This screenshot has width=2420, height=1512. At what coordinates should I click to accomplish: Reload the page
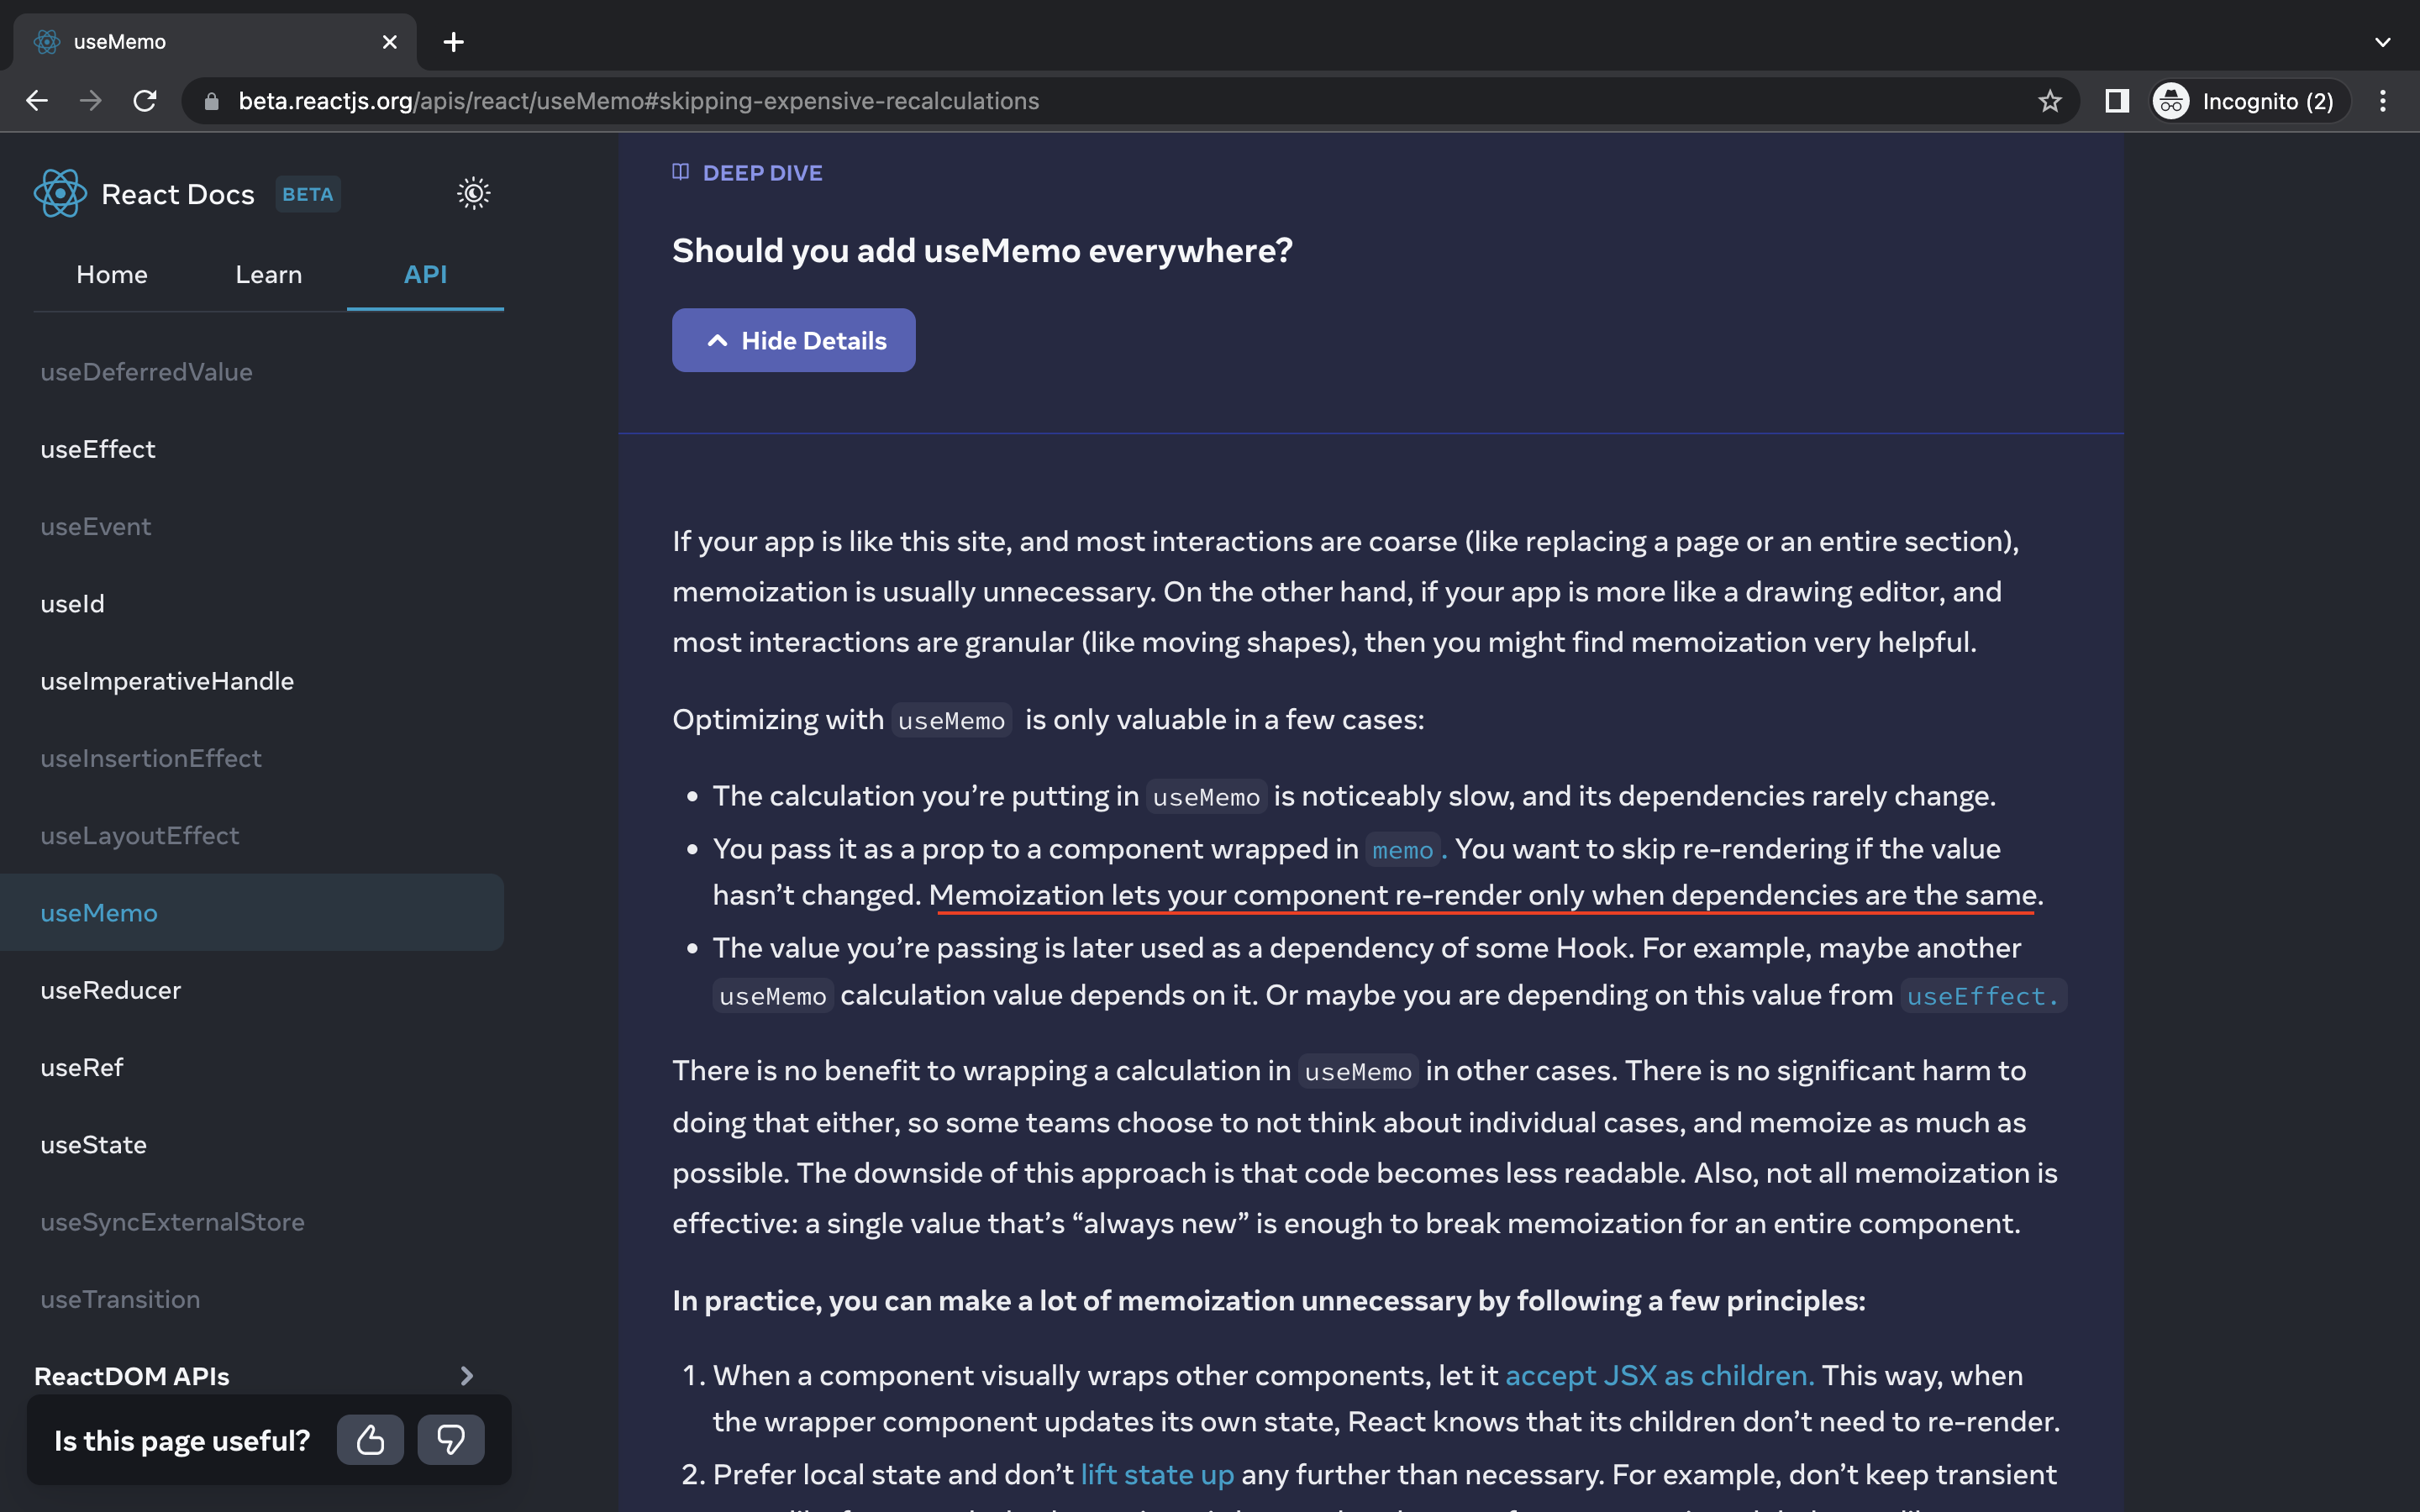click(145, 101)
